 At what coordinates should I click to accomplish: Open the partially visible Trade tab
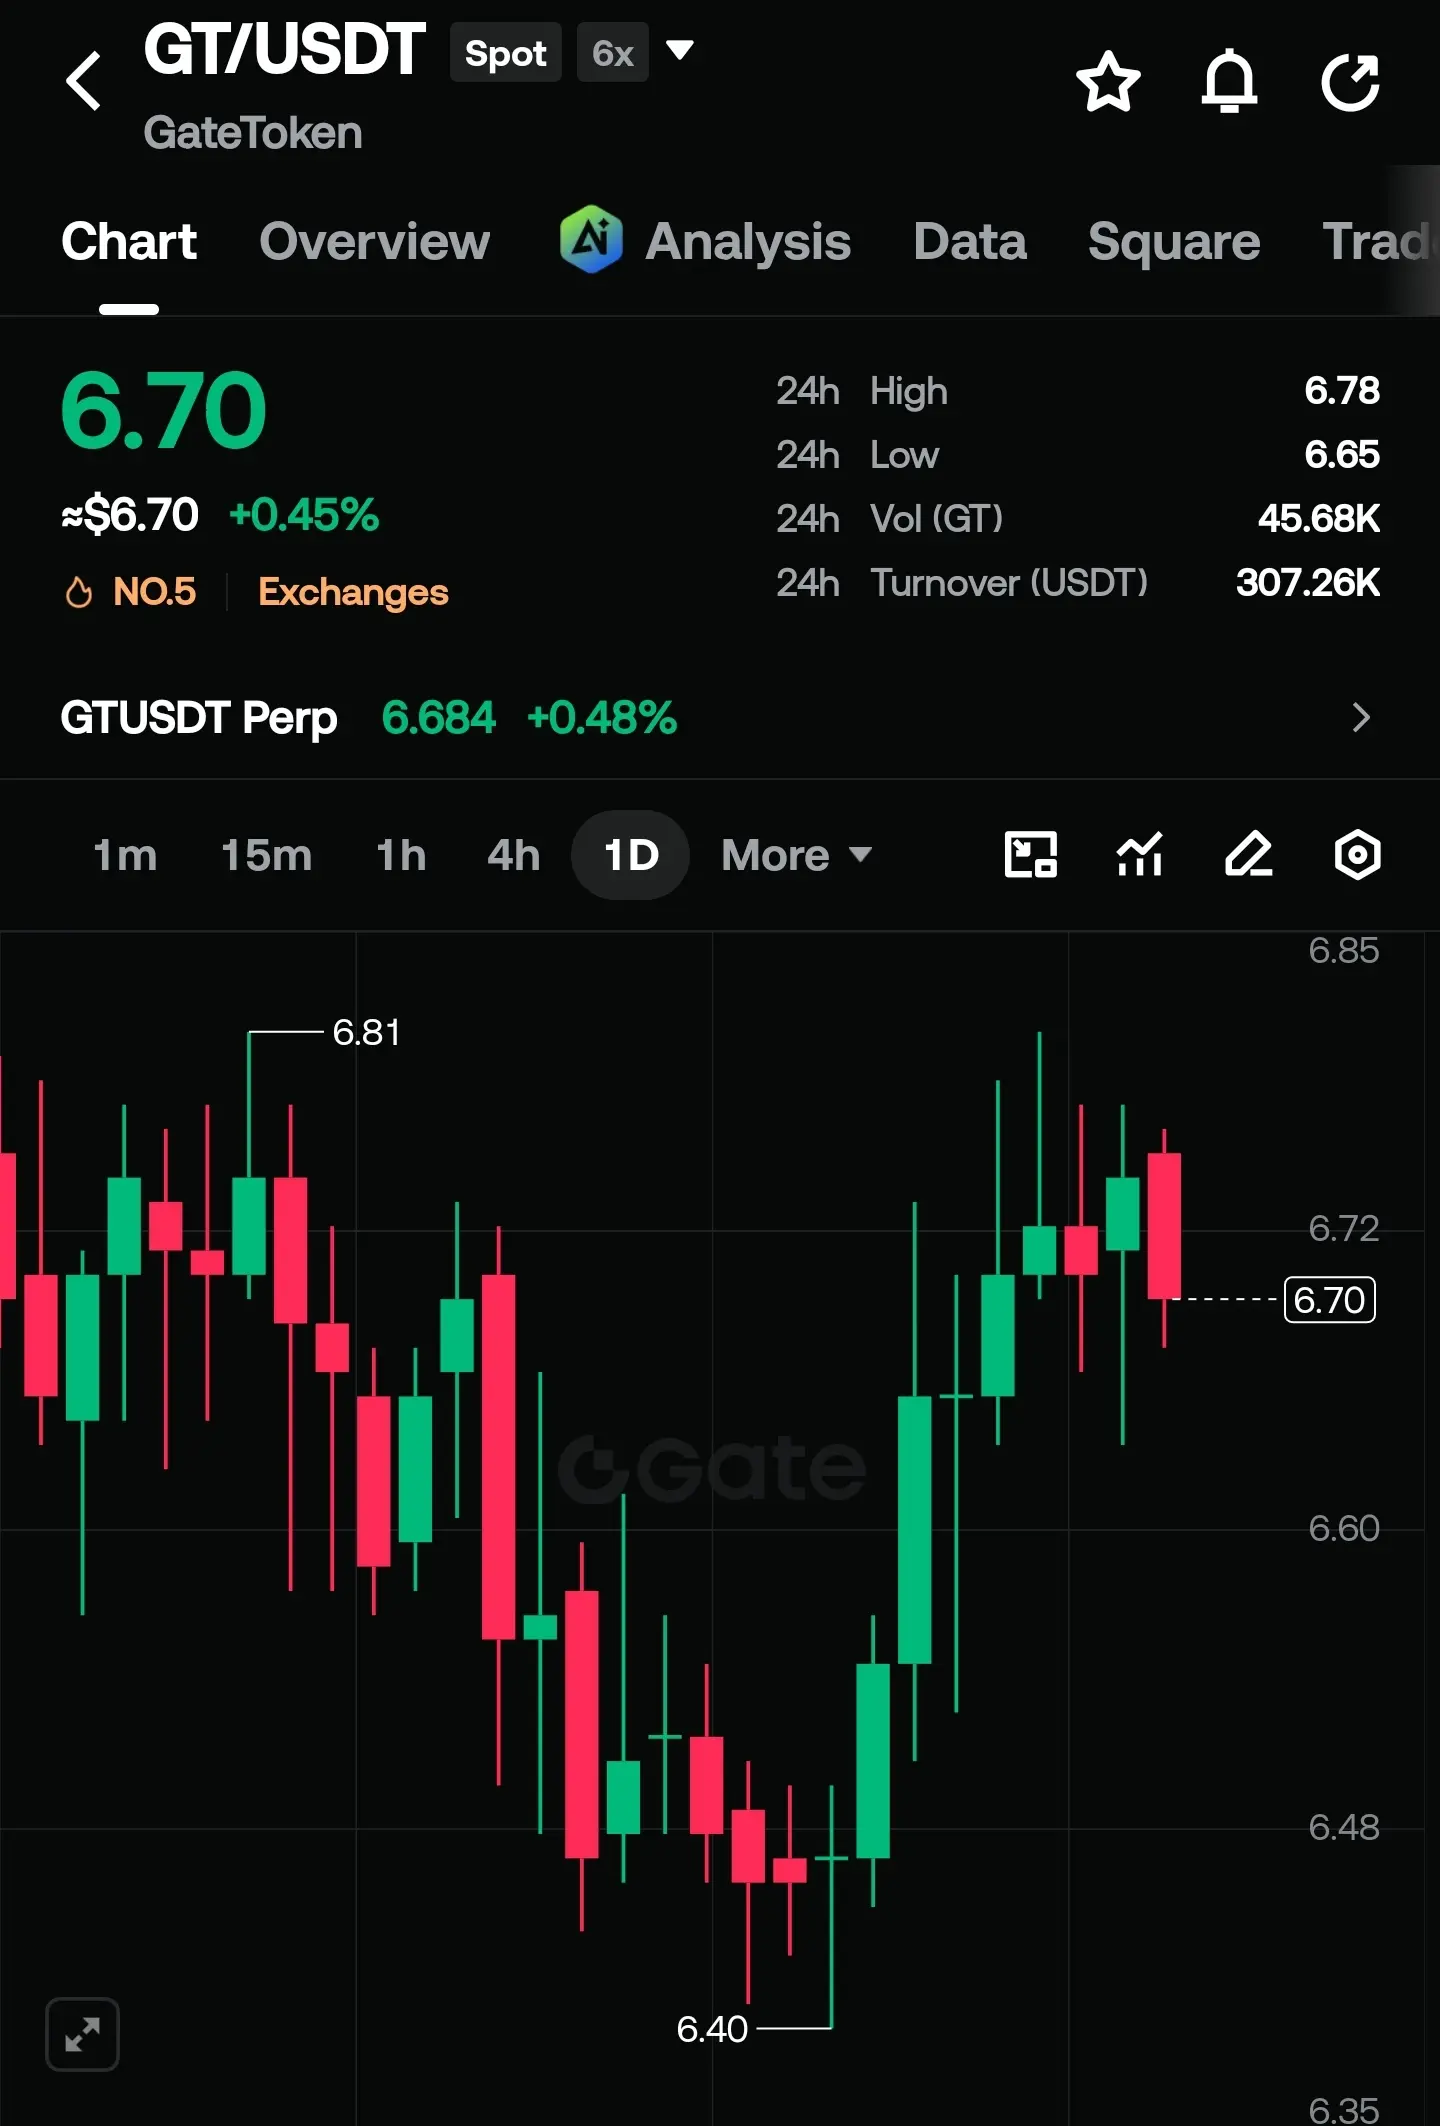pos(1380,242)
